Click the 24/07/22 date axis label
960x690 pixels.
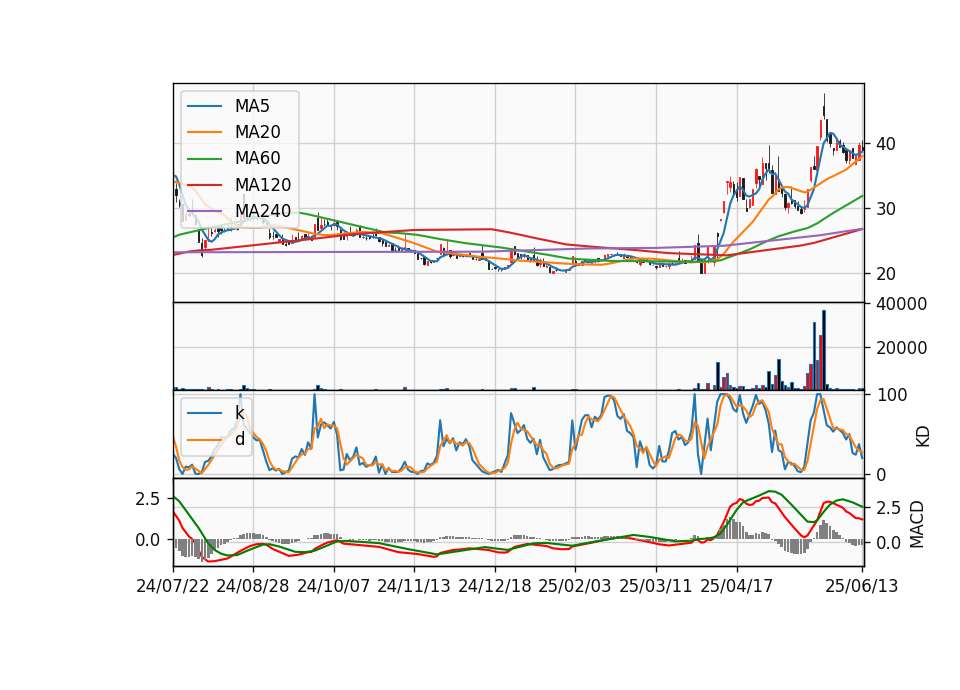173,586
